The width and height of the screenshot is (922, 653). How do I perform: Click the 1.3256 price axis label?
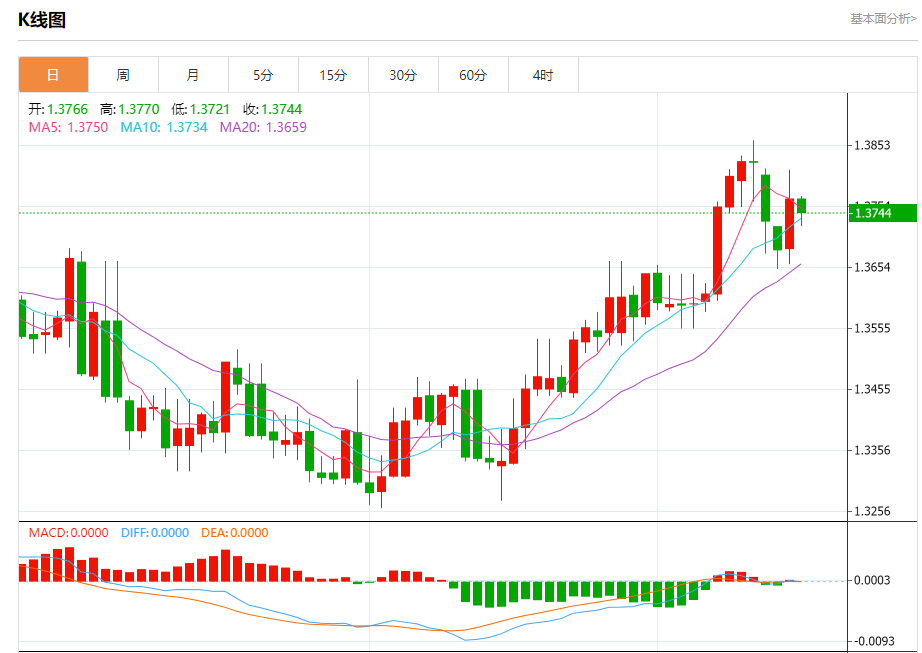pos(872,511)
